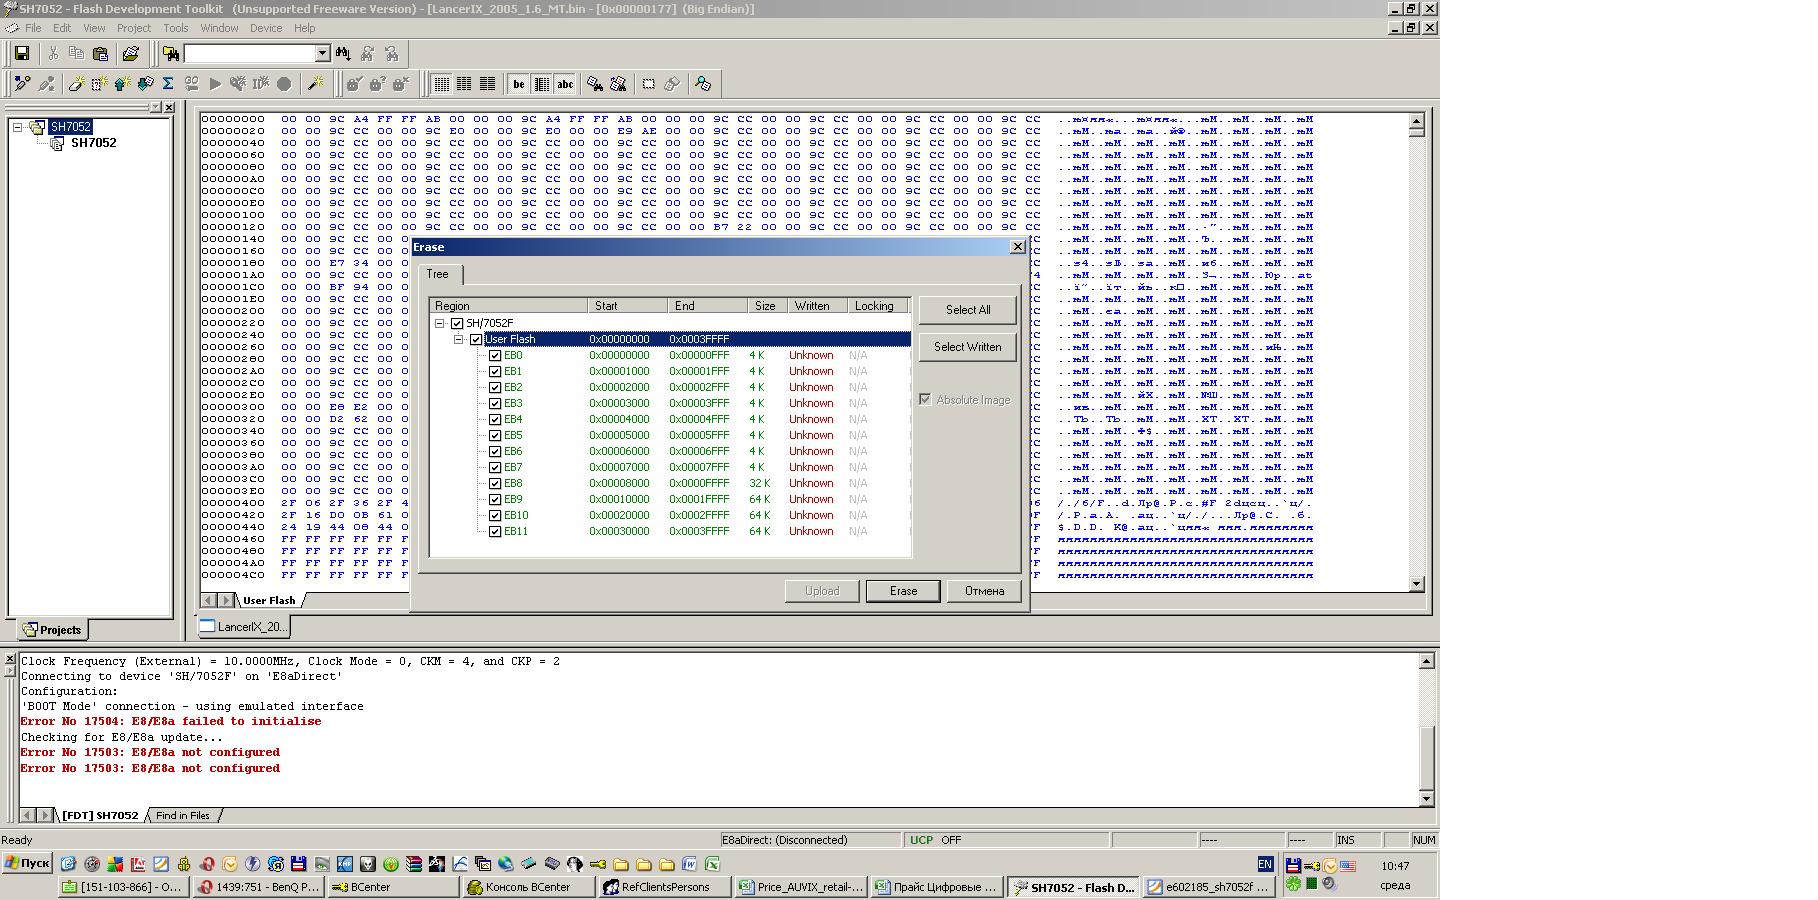Click the Save (floppy disk) toolbar icon

(22, 54)
